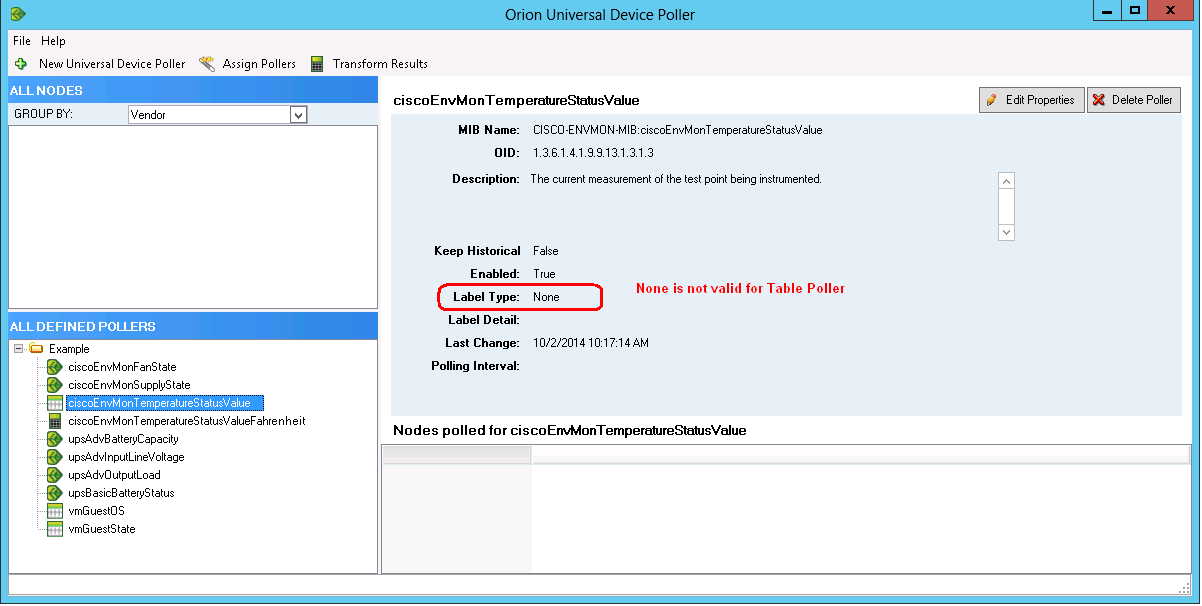
Task: Click the All Nodes empty list box
Action: [193, 217]
